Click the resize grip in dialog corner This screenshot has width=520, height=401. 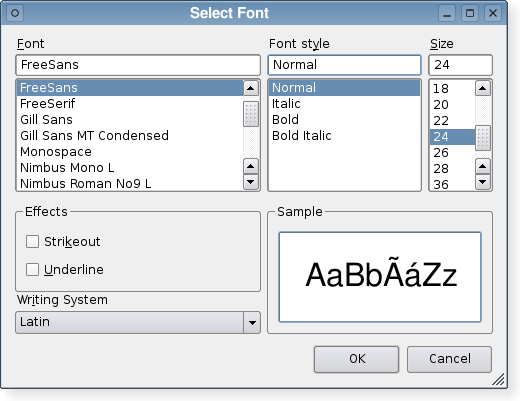click(498, 379)
